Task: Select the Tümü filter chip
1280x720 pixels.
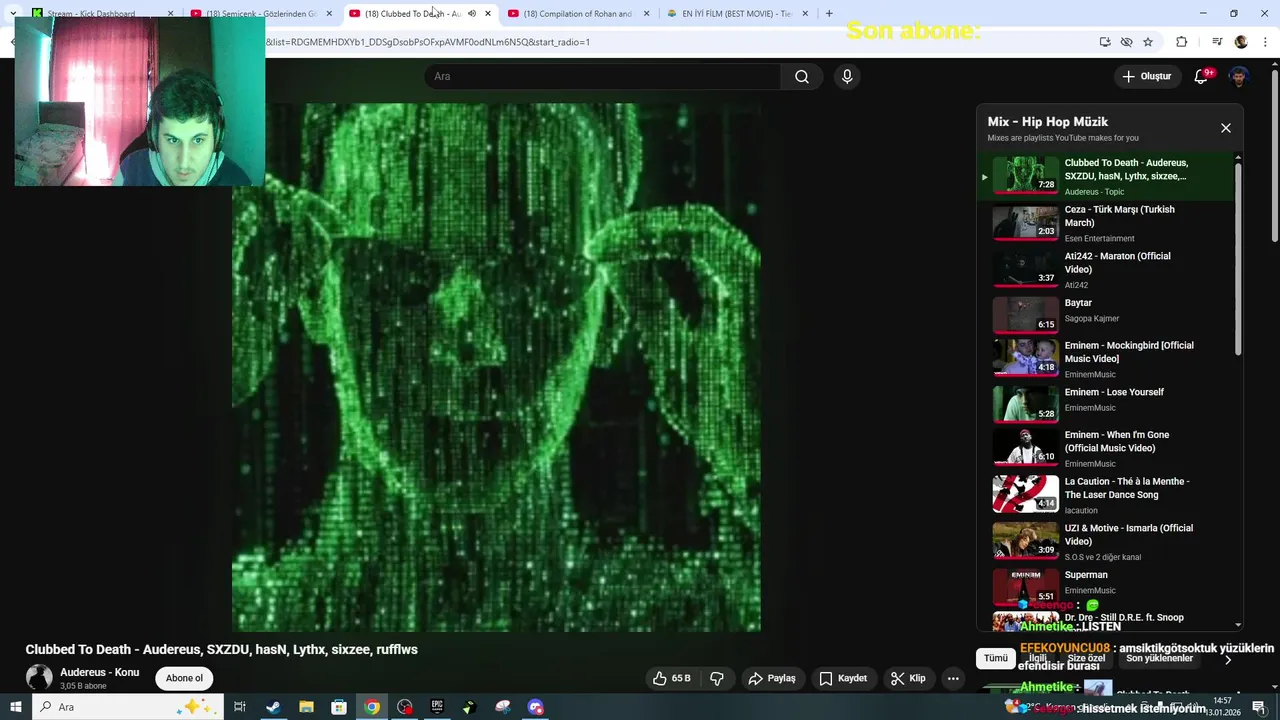Action: tap(996, 658)
